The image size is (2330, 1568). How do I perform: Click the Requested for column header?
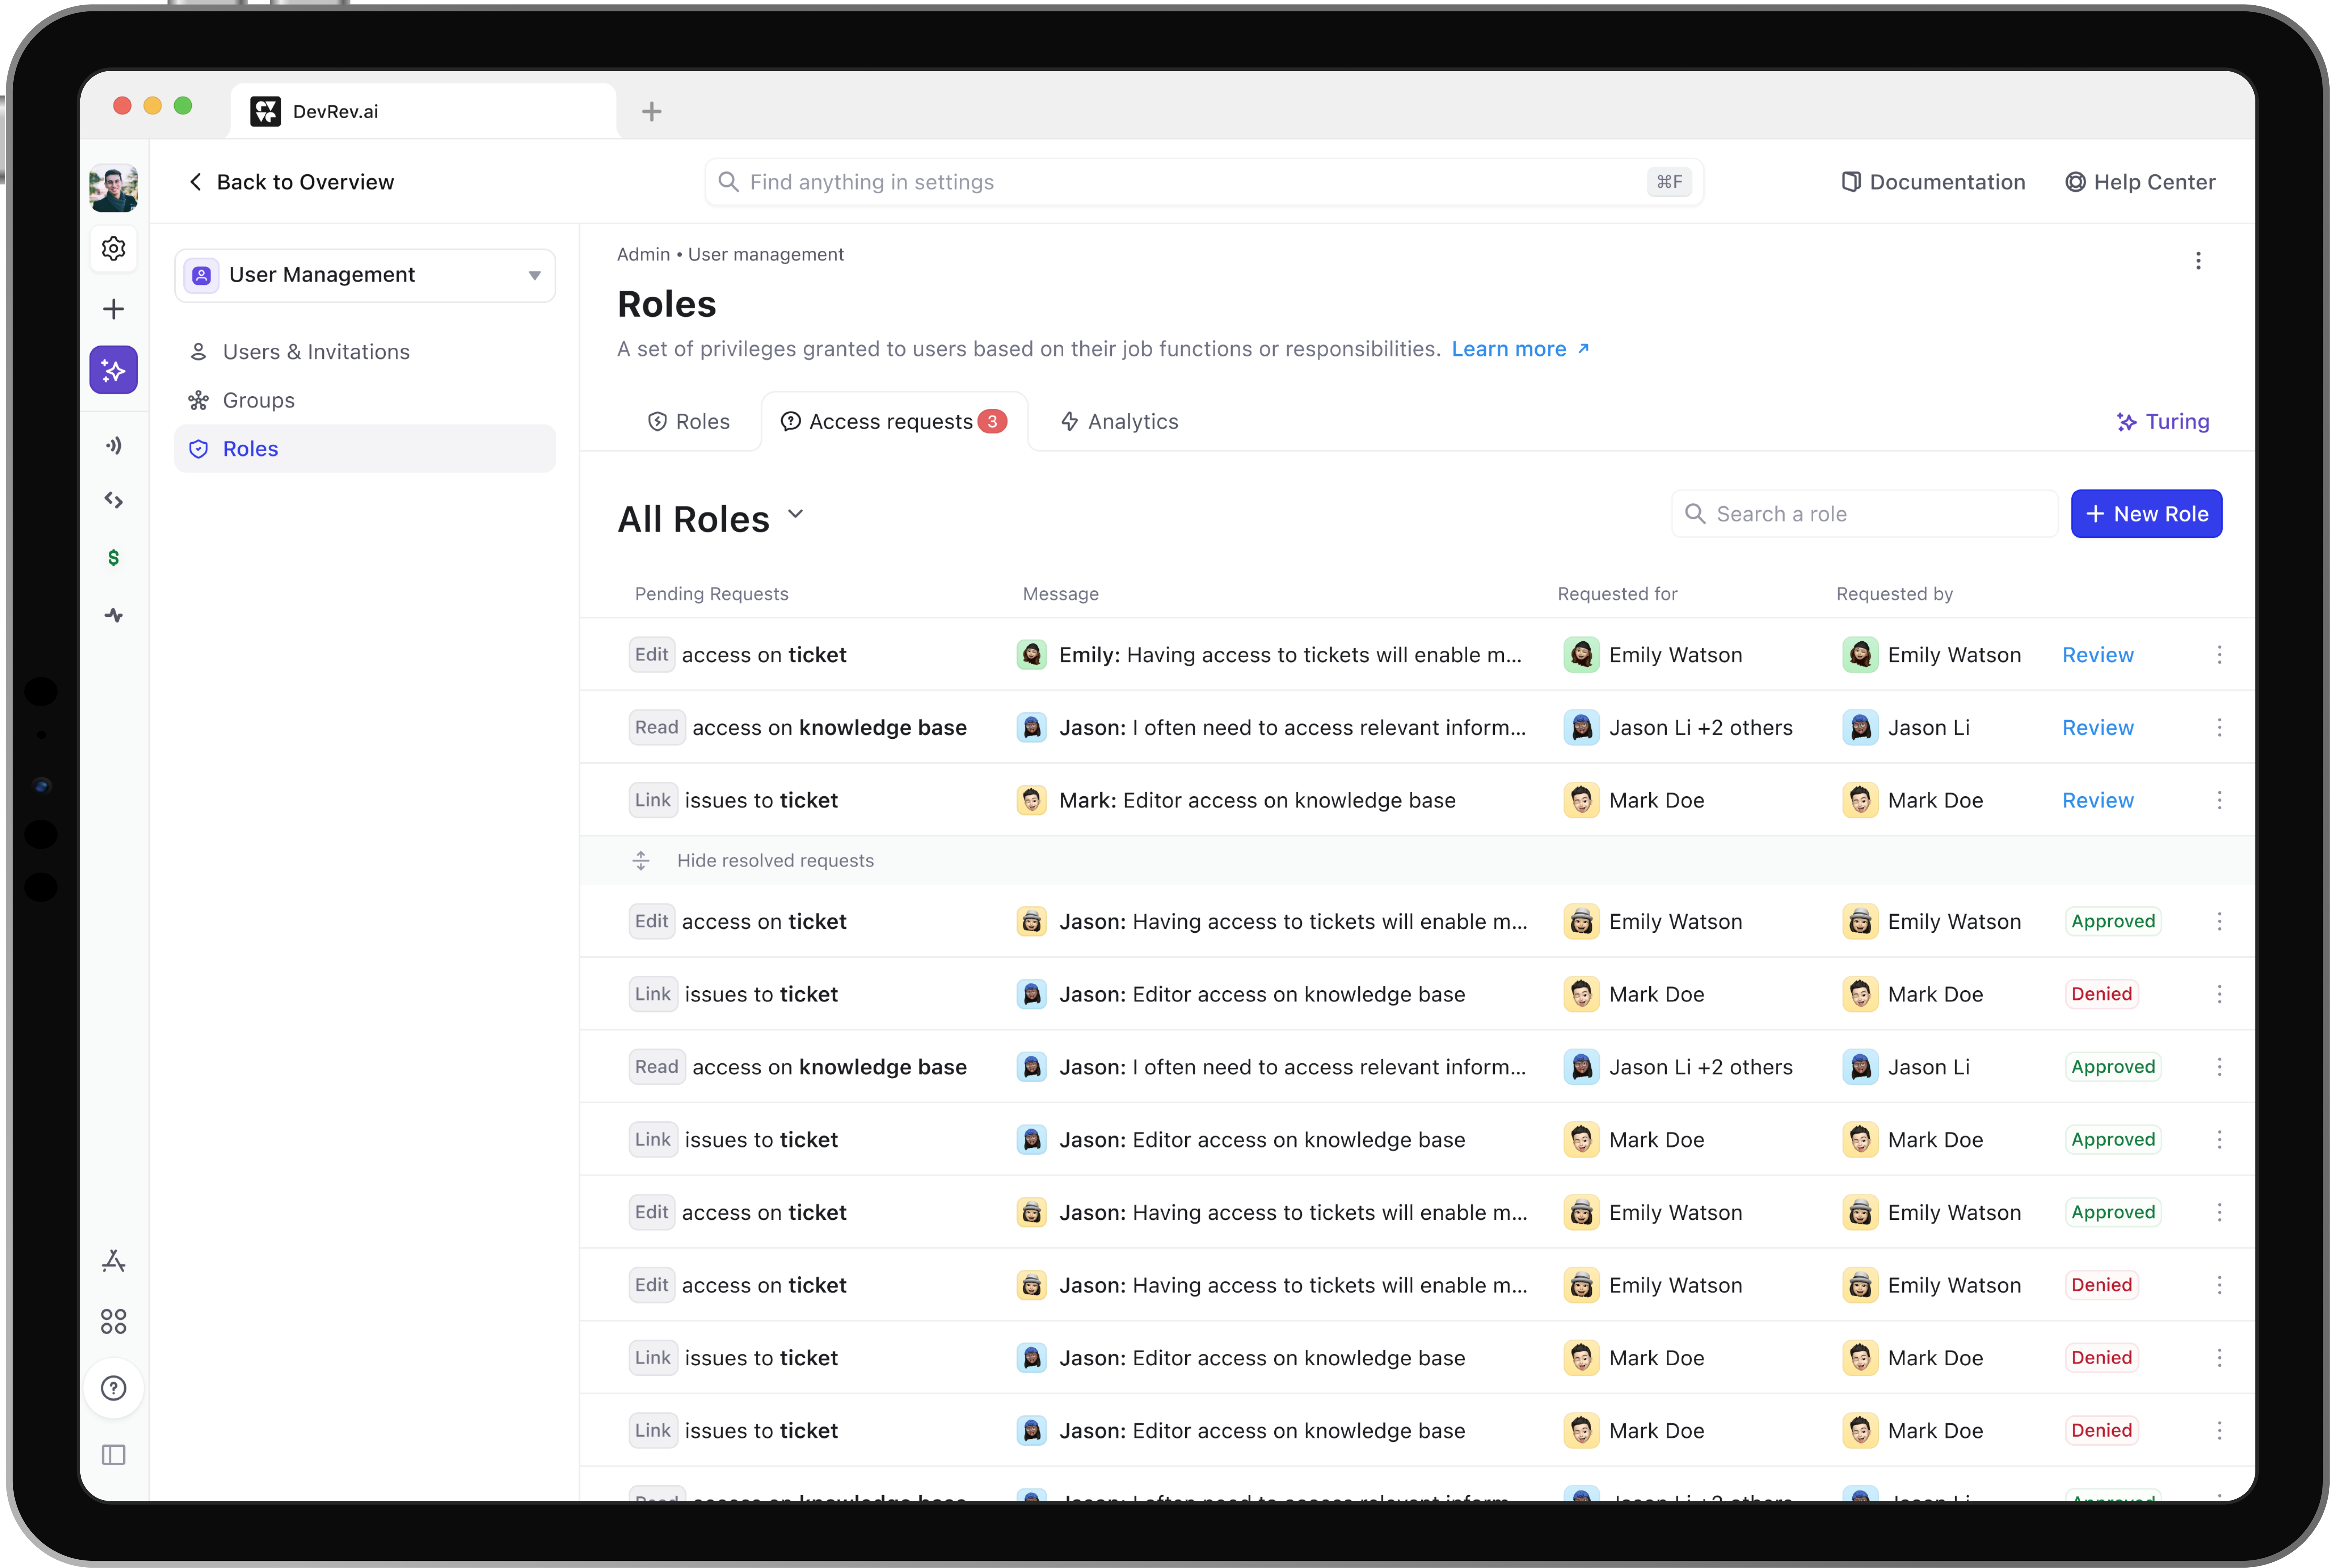[x=1617, y=594]
